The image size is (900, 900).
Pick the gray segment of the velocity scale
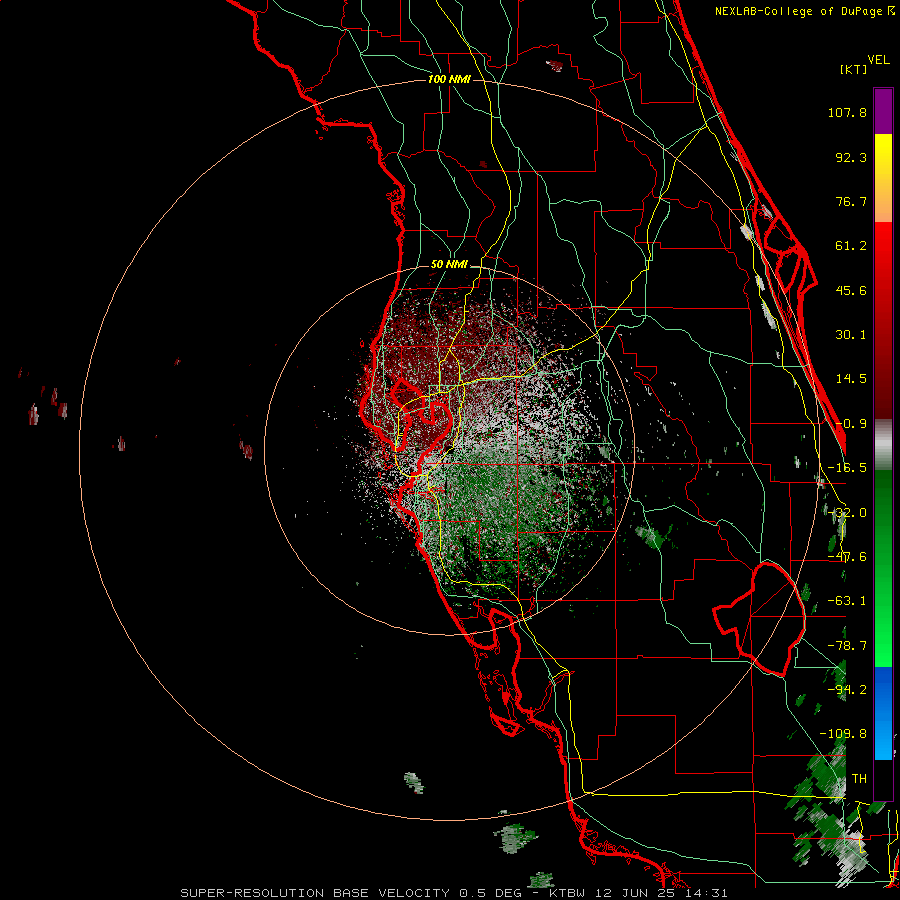point(883,444)
